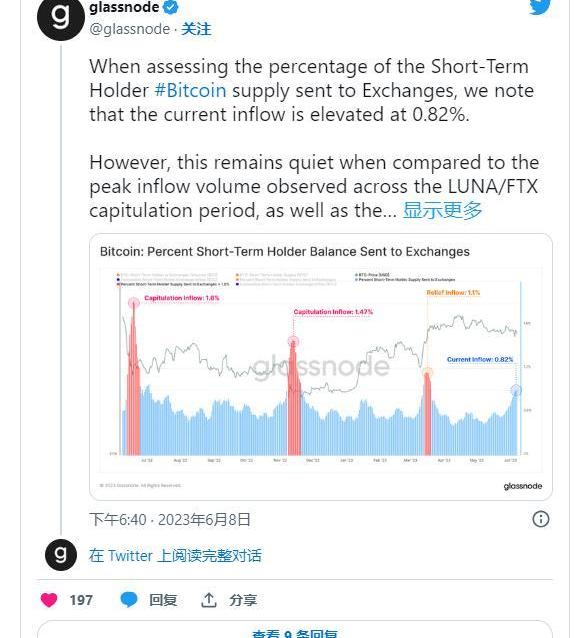Click the 回复 reply label

click(x=163, y=600)
